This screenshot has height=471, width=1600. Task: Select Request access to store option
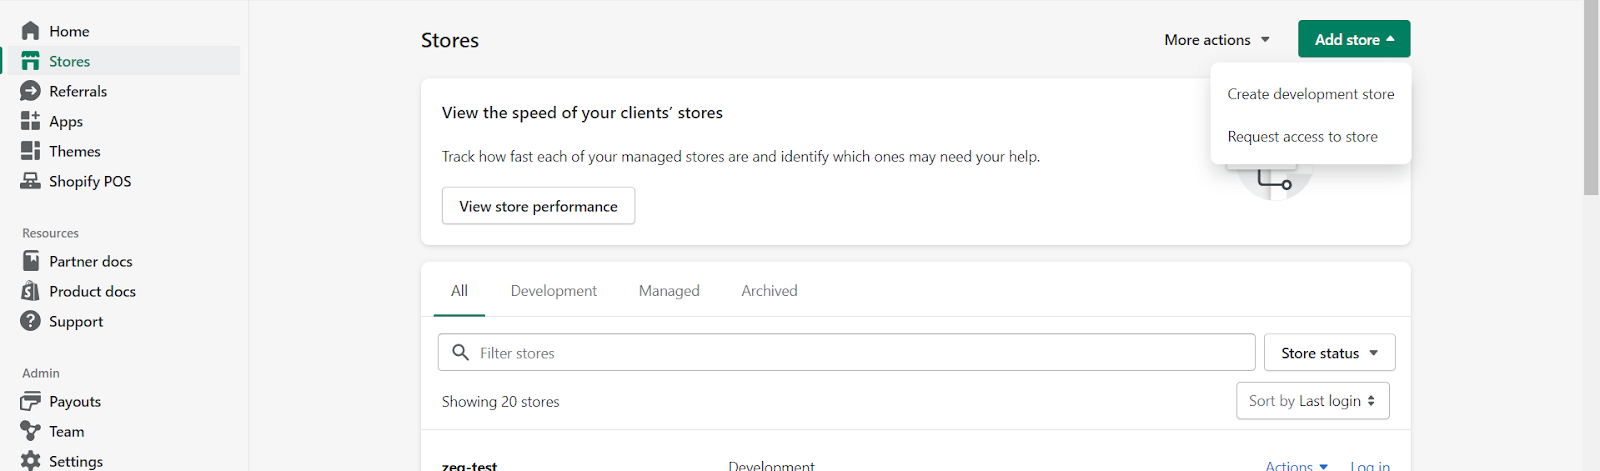tap(1303, 137)
